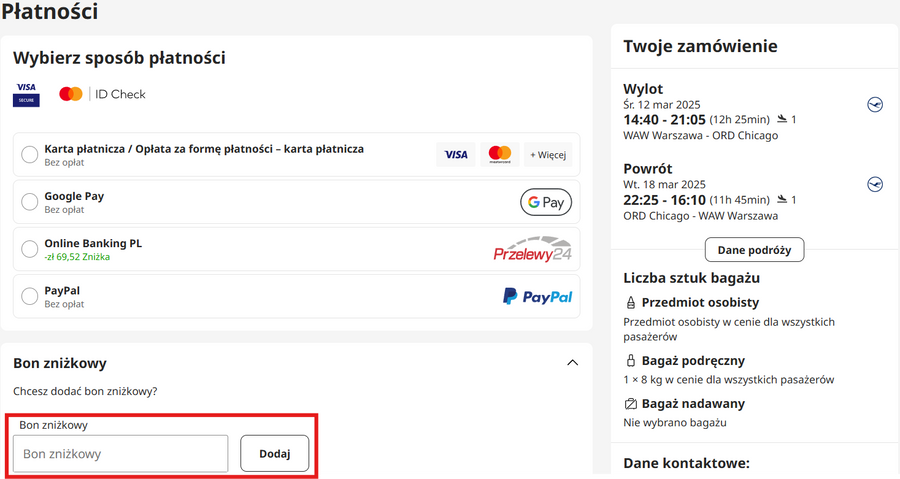Click the airline logo beside Wylot
The image size is (900, 479).
click(x=875, y=104)
